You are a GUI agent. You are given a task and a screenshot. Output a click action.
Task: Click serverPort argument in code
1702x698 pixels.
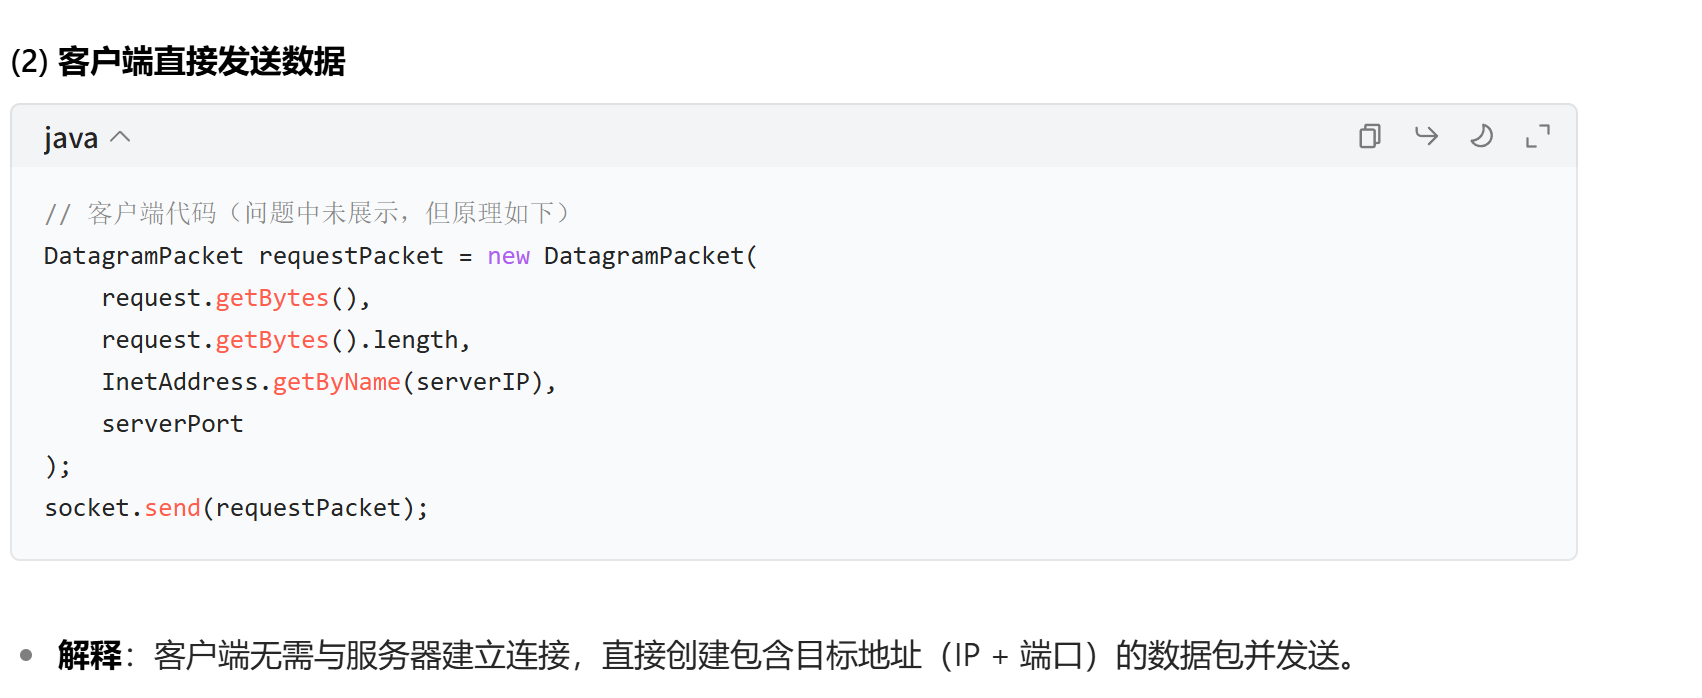coord(172,424)
